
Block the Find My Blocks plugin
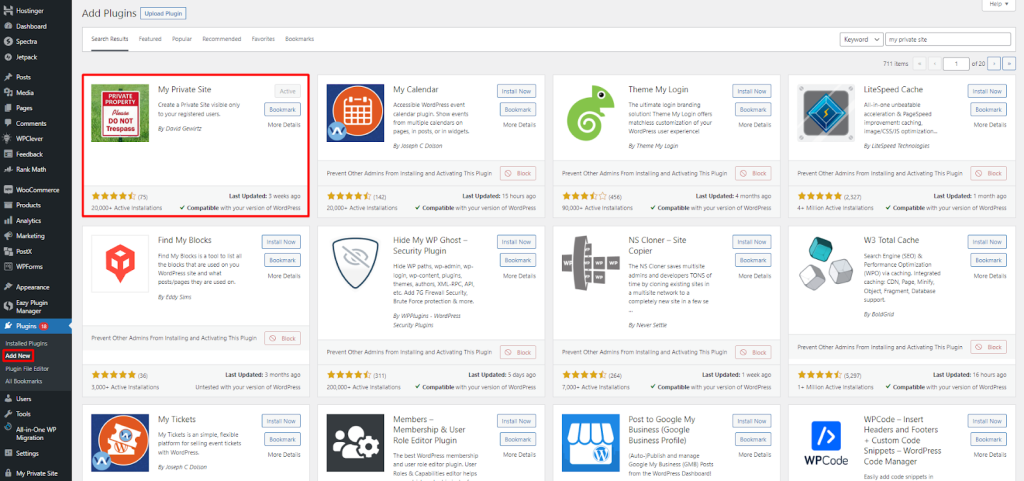282,338
